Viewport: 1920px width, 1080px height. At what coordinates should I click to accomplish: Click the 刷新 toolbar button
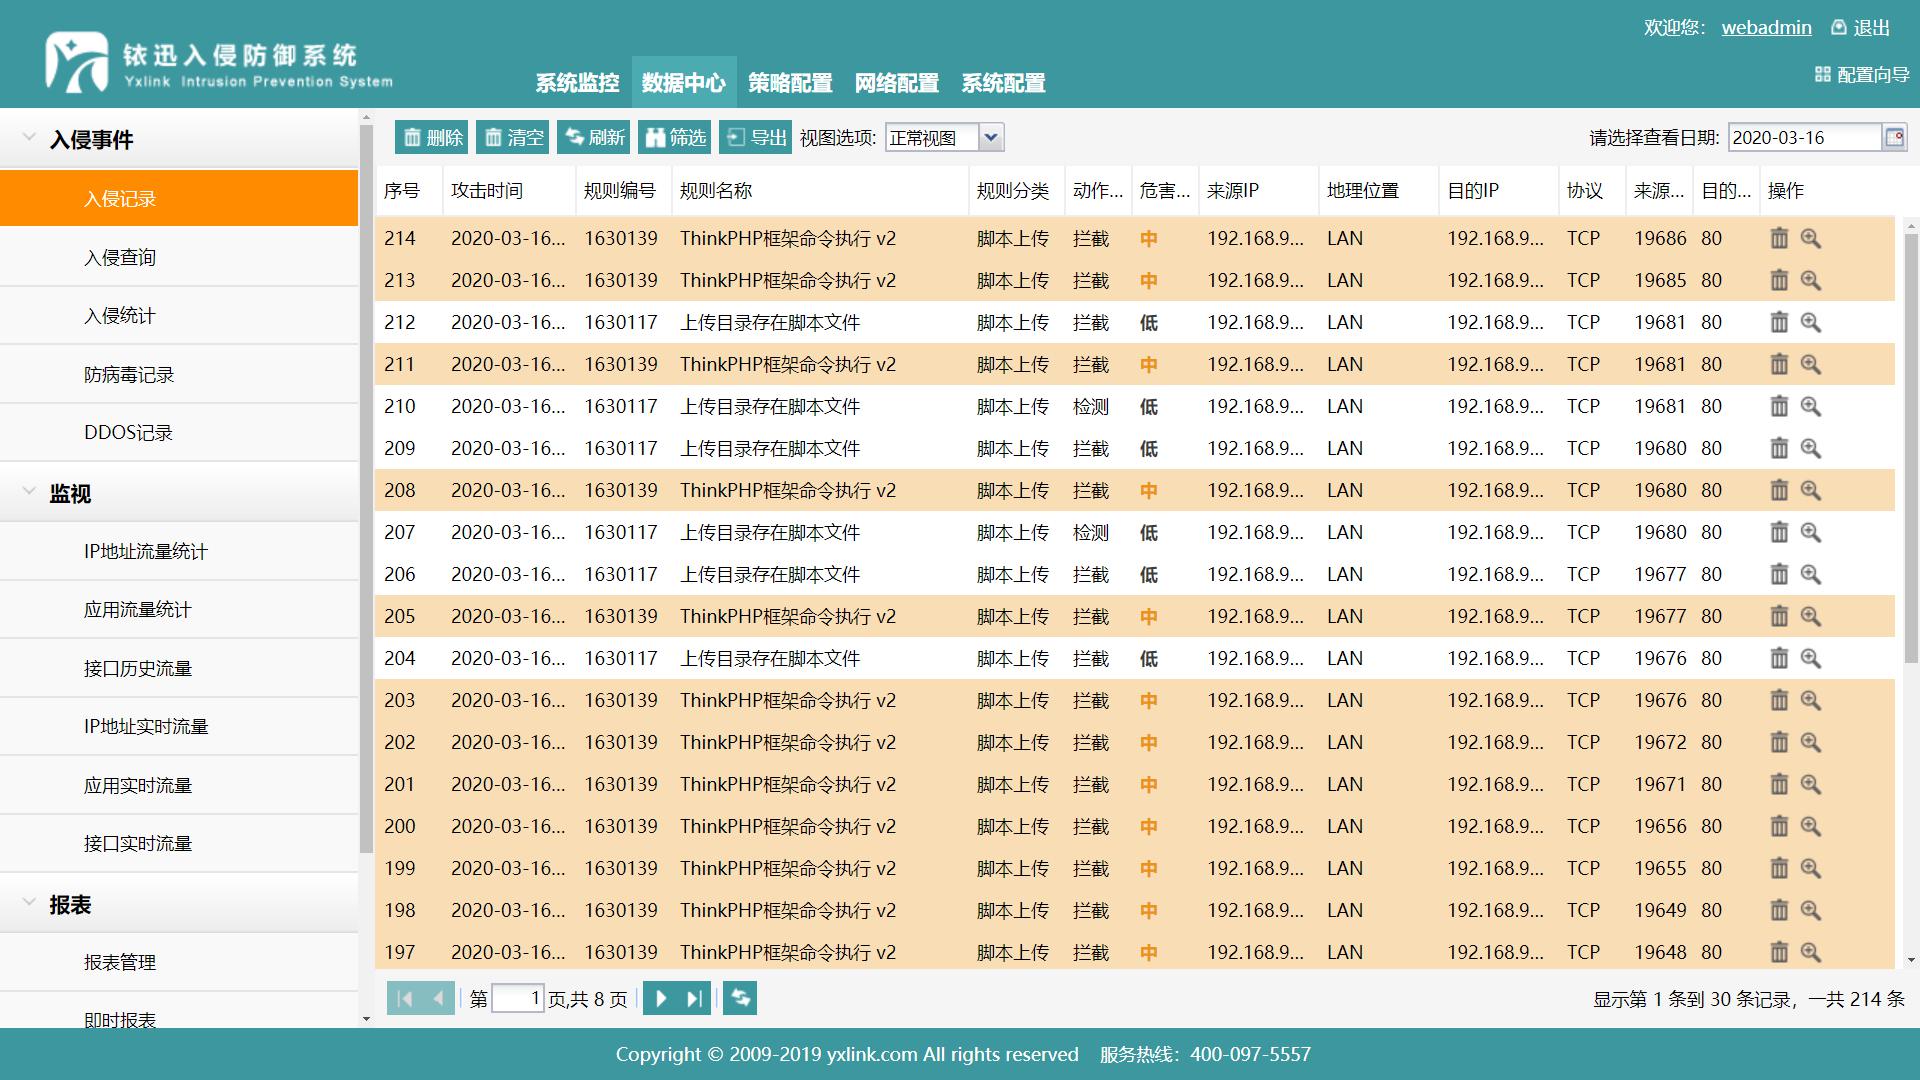(594, 137)
